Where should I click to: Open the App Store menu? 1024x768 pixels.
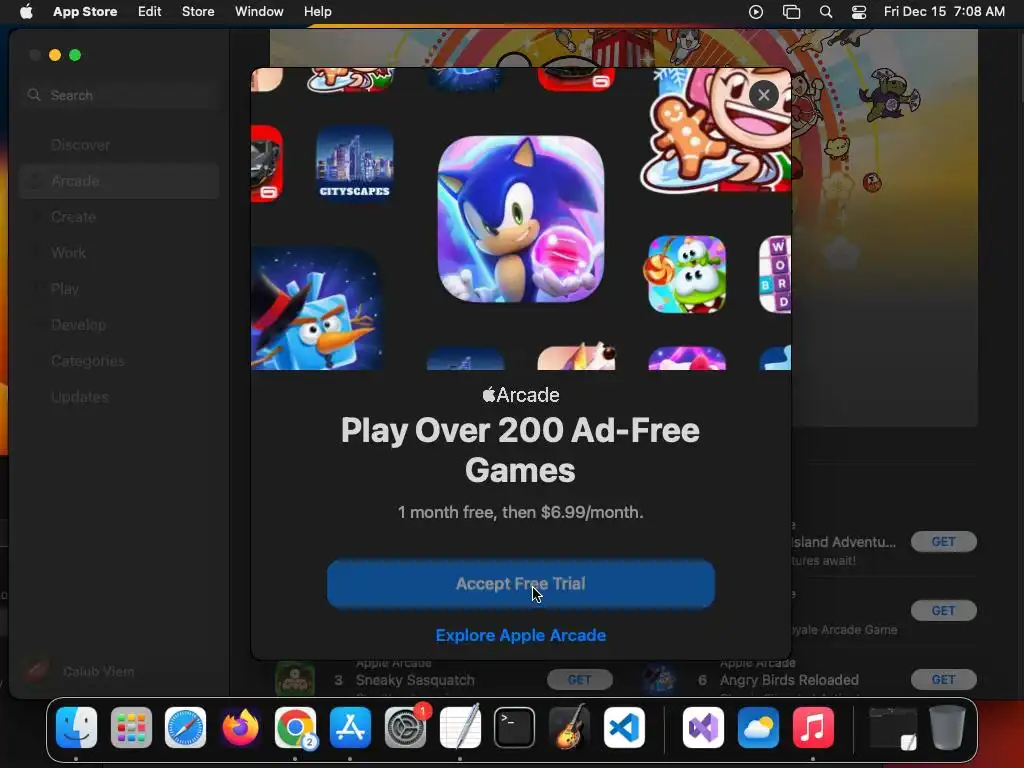85,12
